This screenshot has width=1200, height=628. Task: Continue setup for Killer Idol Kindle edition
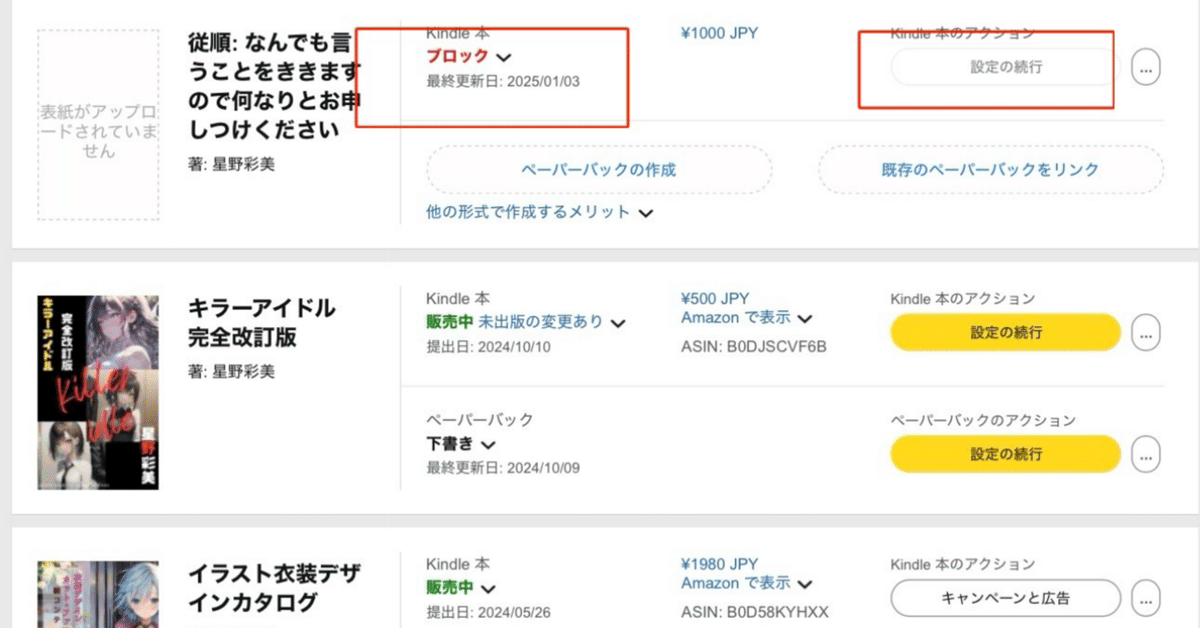click(x=1005, y=332)
